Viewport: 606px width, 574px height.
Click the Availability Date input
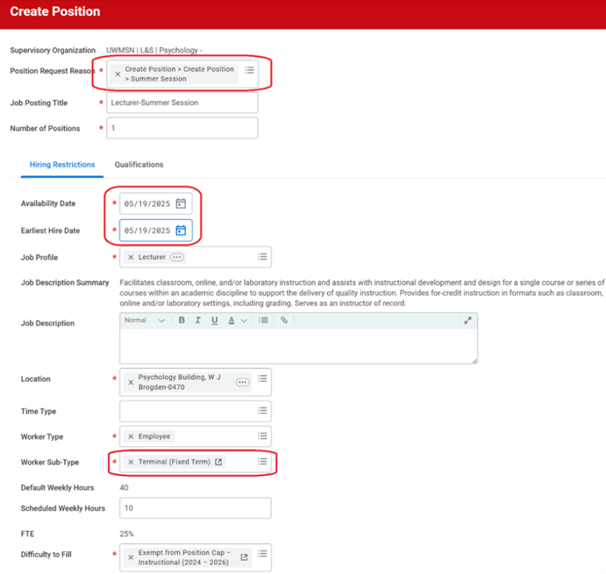(155, 204)
